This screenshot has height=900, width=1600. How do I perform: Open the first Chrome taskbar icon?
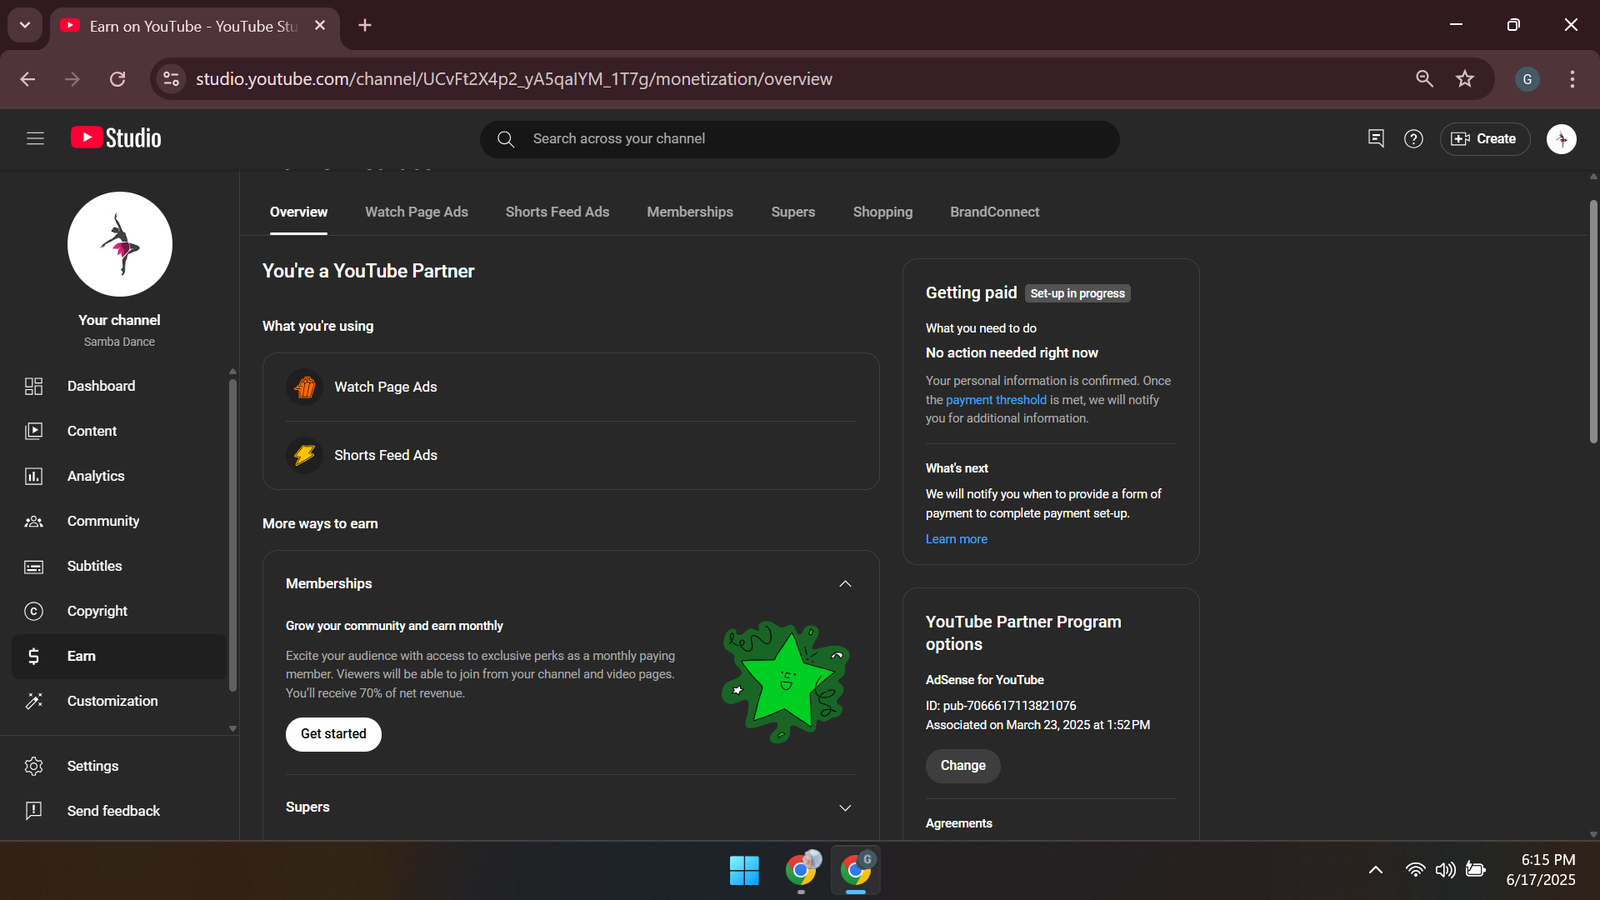click(802, 870)
